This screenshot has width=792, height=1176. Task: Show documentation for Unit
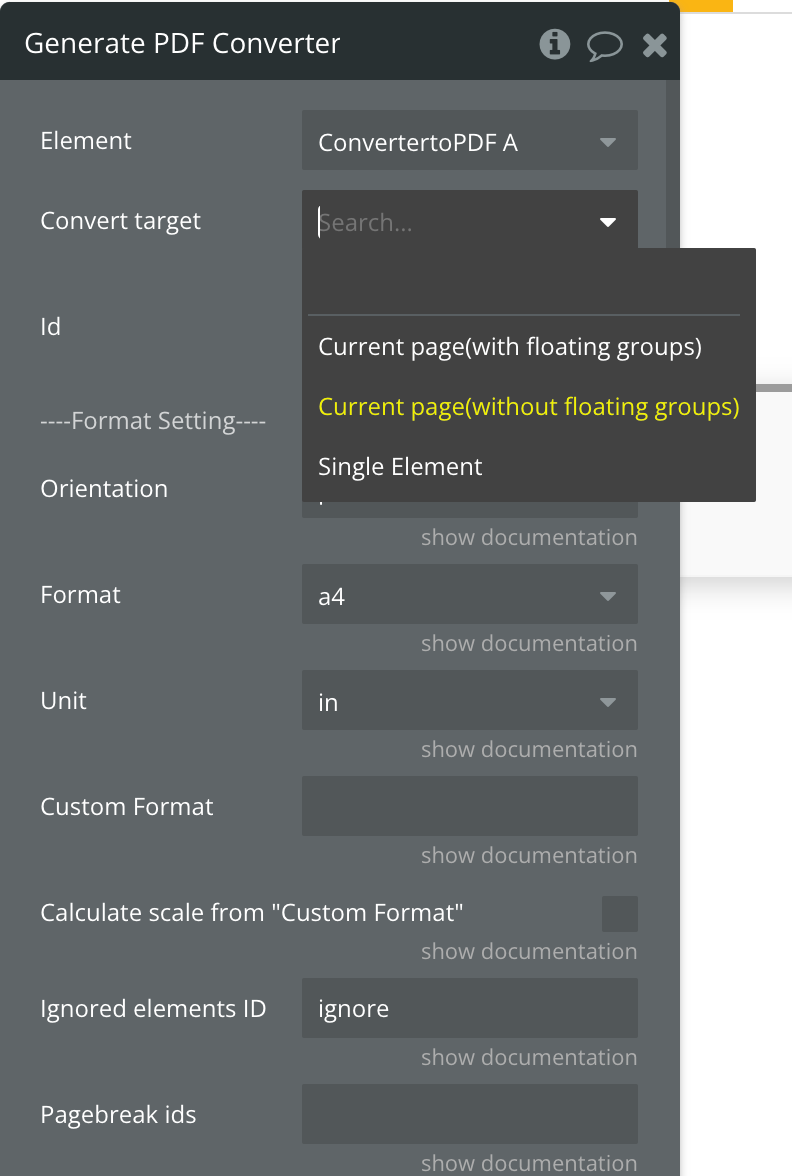point(529,748)
